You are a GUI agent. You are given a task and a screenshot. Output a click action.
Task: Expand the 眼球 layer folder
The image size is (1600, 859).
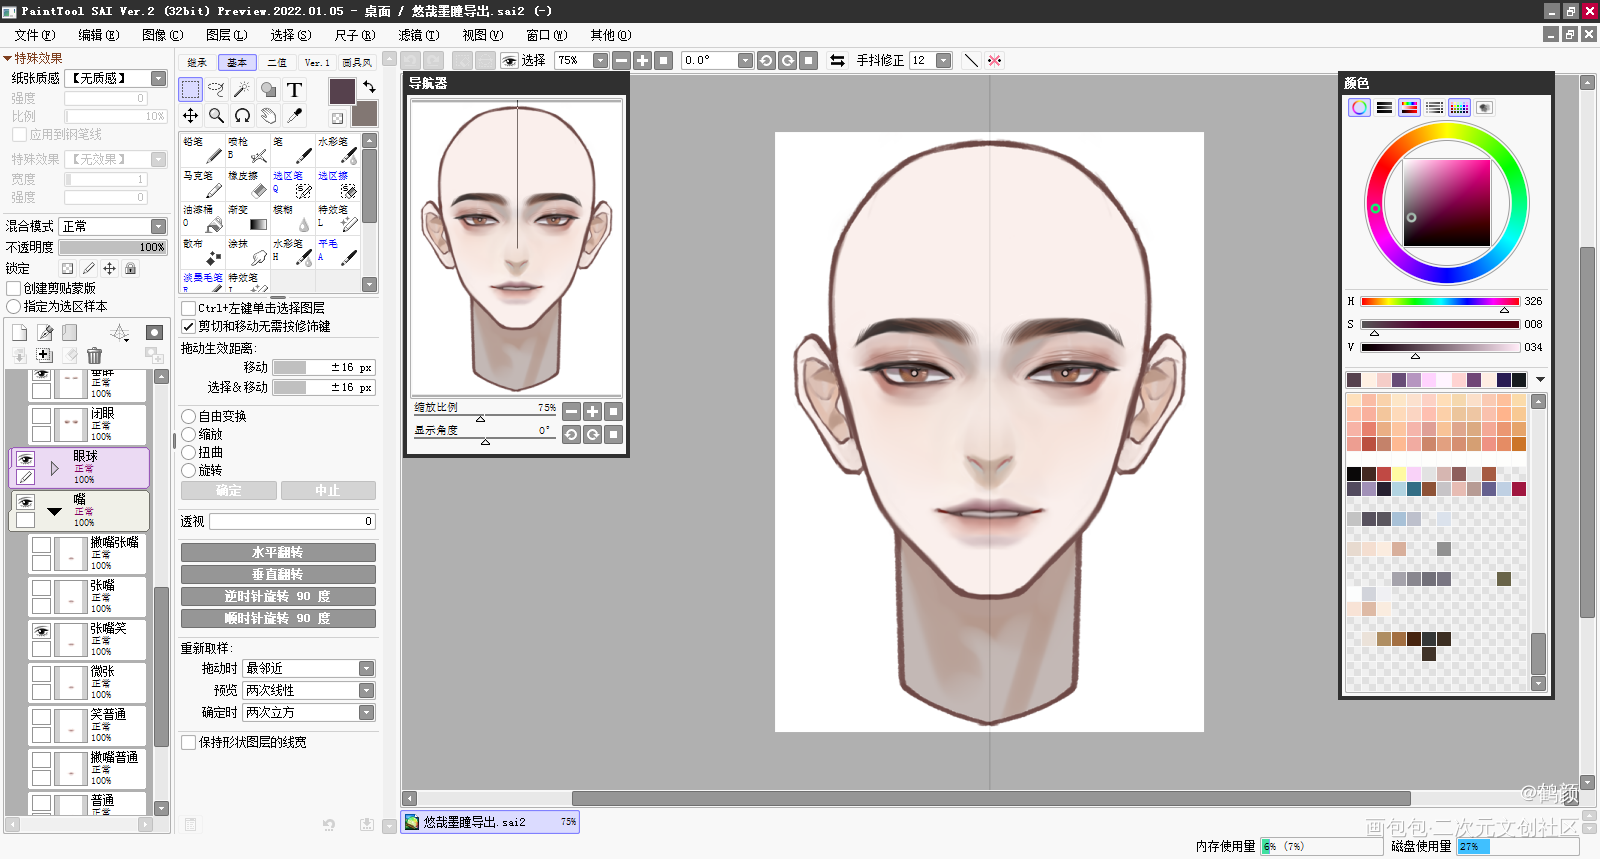[54, 468]
